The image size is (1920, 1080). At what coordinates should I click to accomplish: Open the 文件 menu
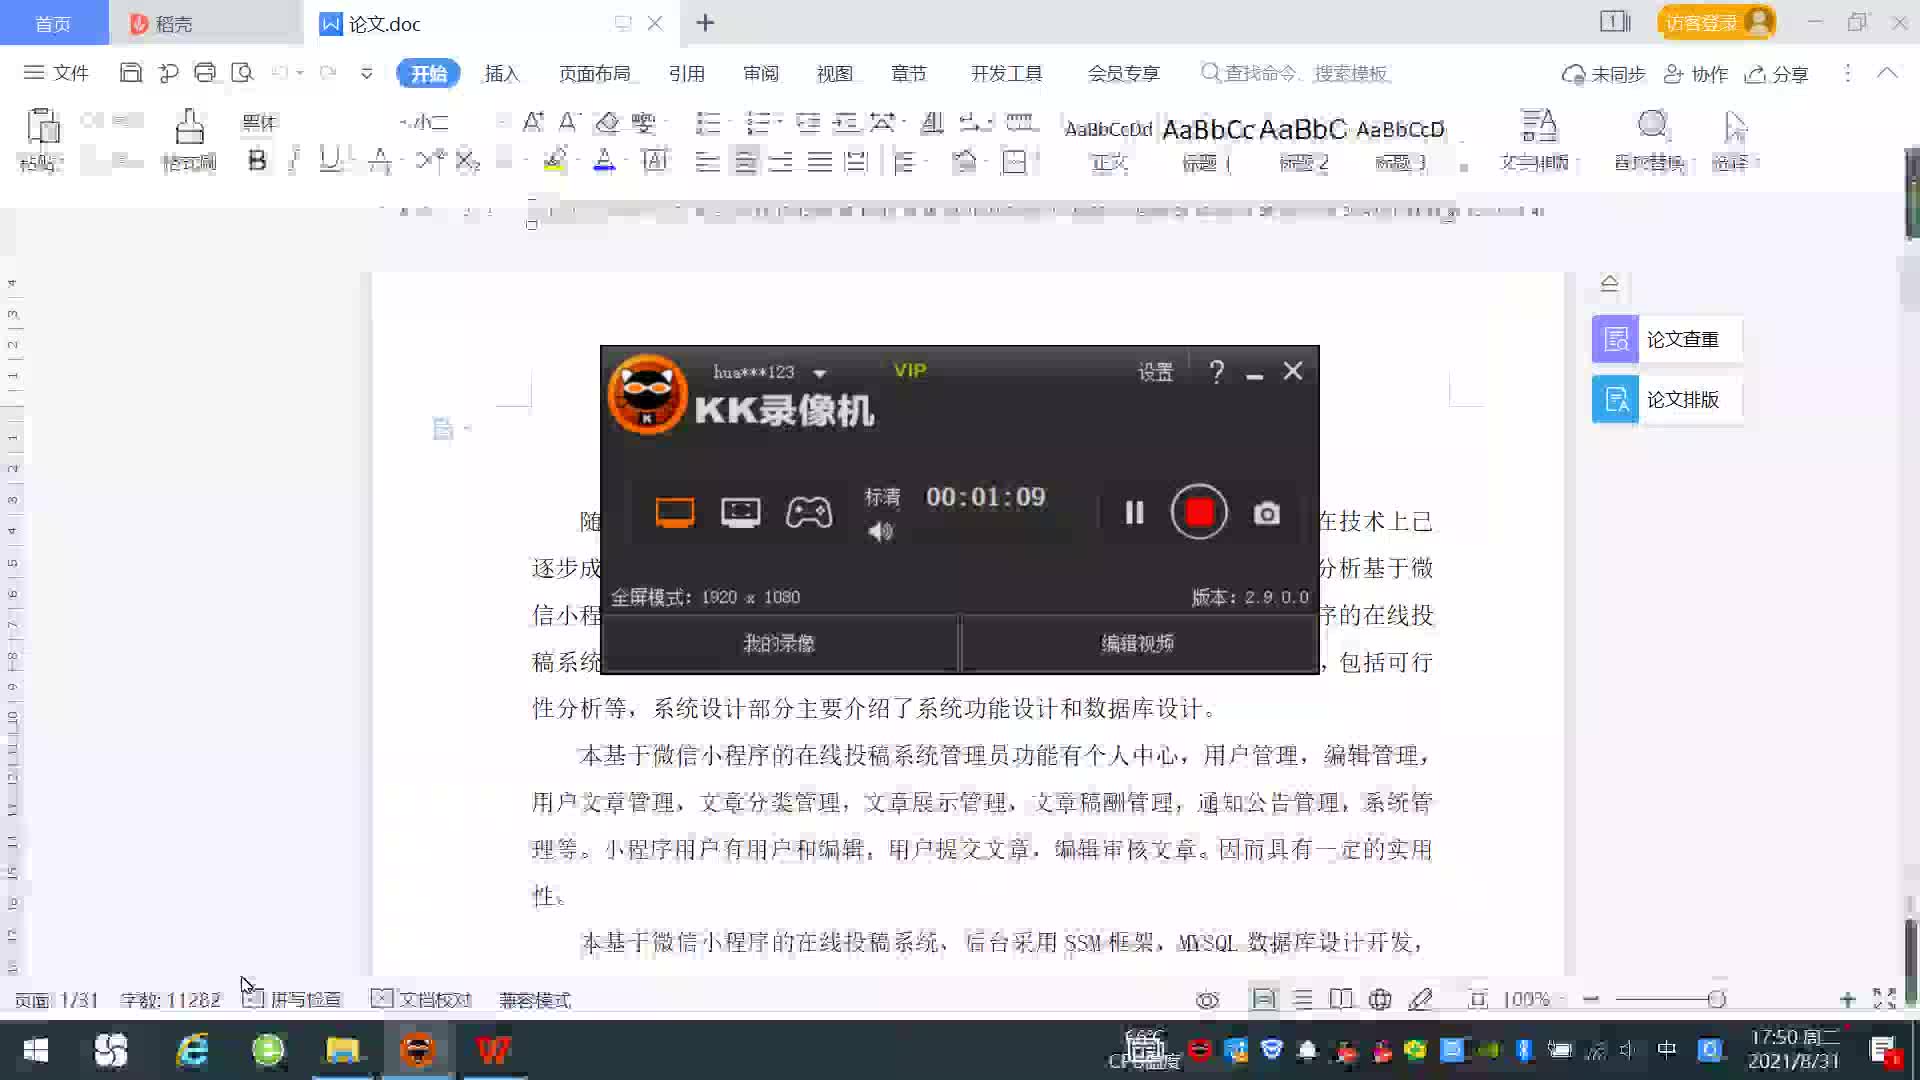tap(57, 73)
